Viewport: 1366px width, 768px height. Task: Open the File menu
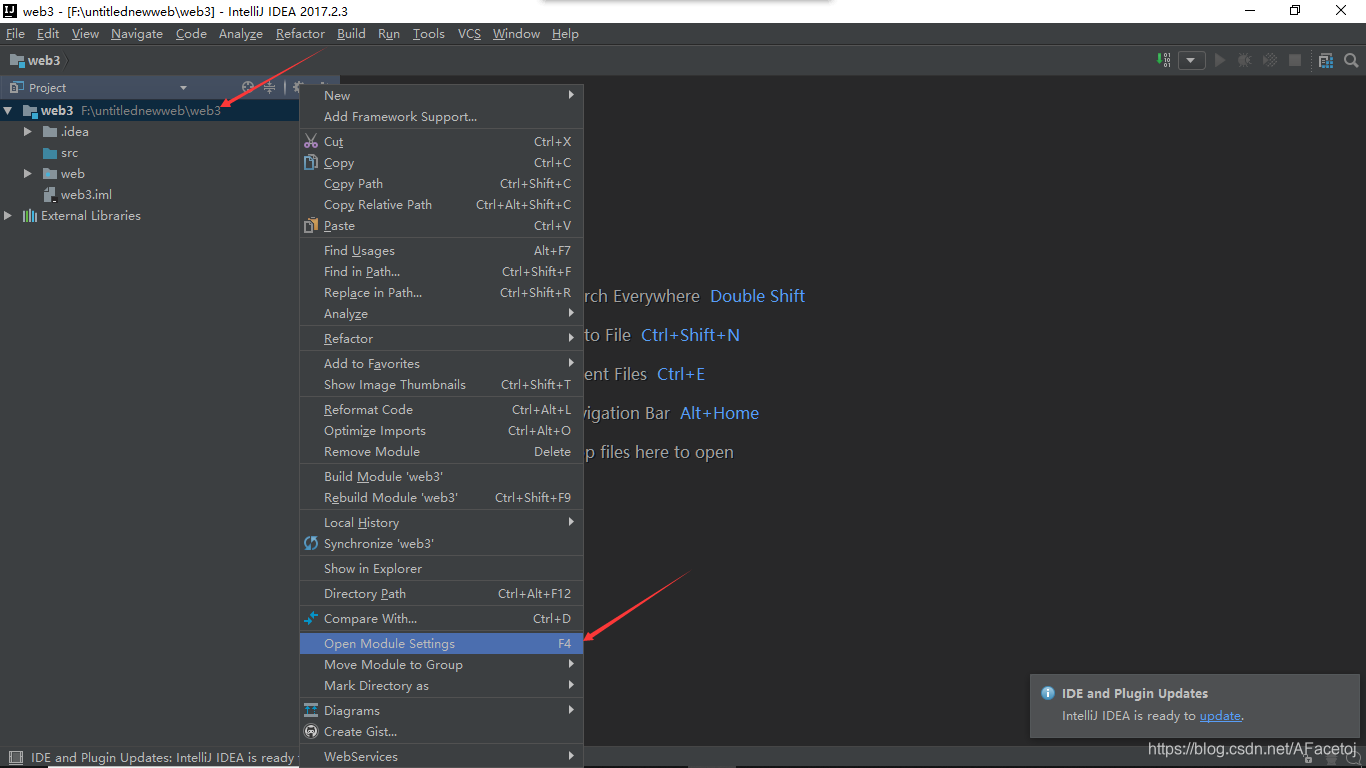pos(15,34)
